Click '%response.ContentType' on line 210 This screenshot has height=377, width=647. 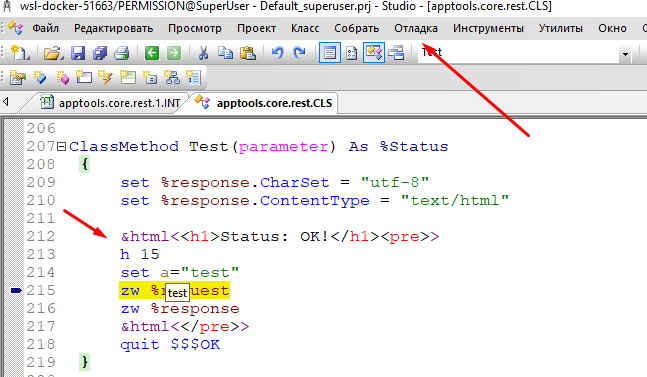click(x=265, y=200)
